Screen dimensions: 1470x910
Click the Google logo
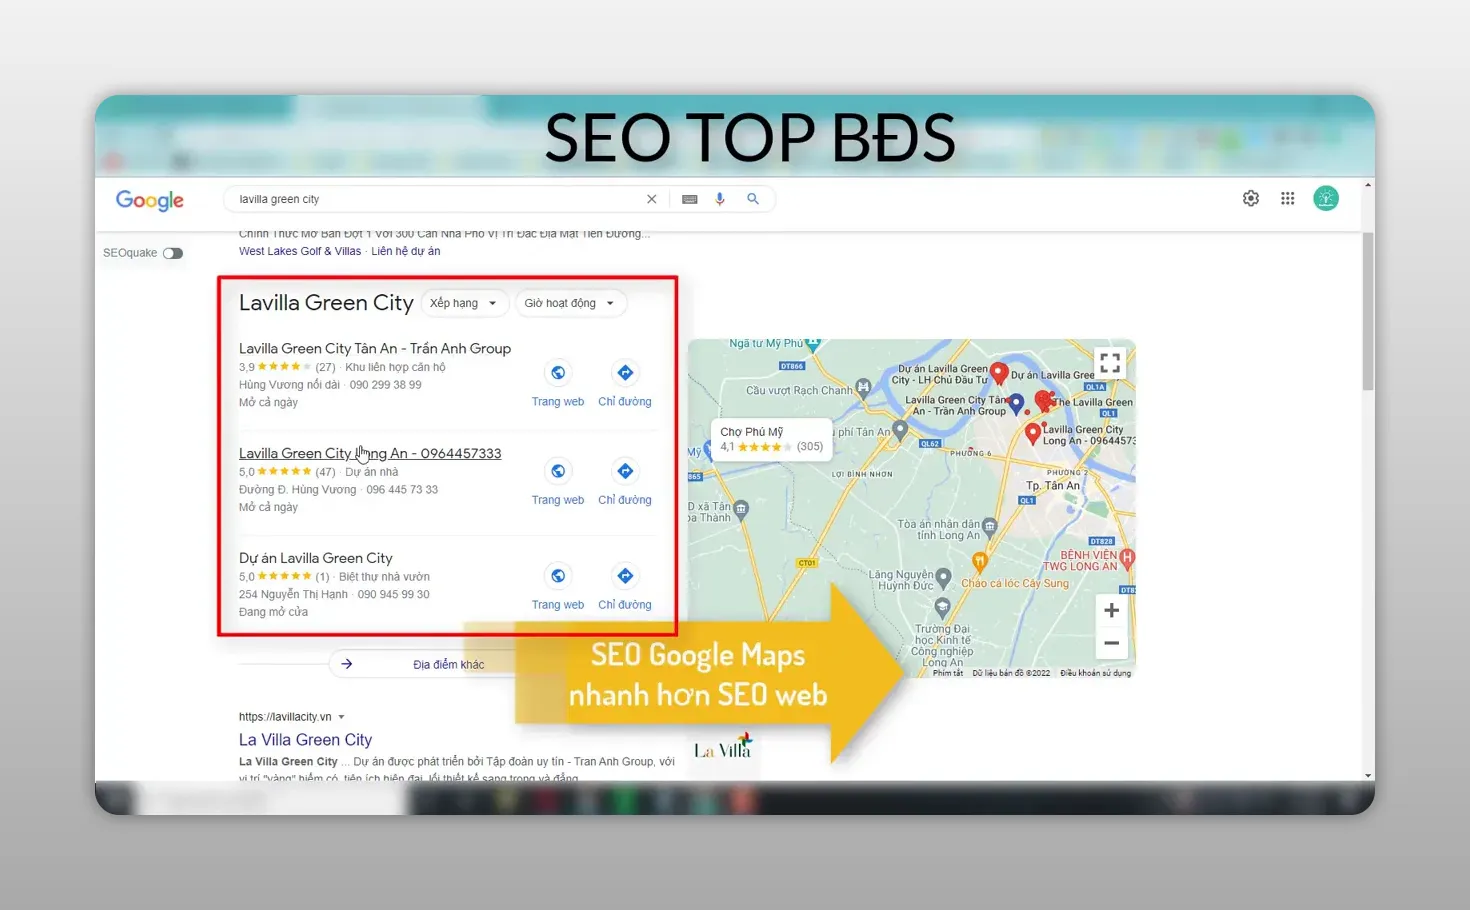click(150, 200)
